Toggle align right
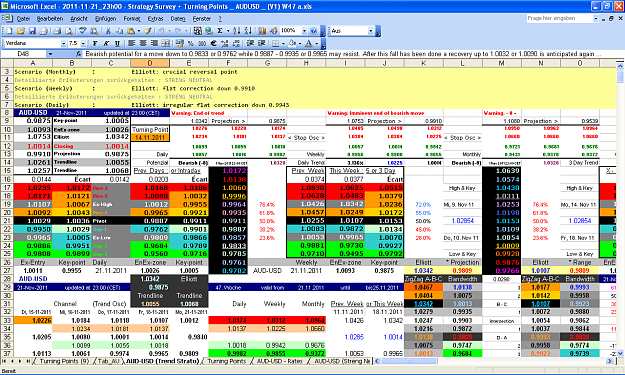Screen dimensions: 625x375 [x=154, y=43]
